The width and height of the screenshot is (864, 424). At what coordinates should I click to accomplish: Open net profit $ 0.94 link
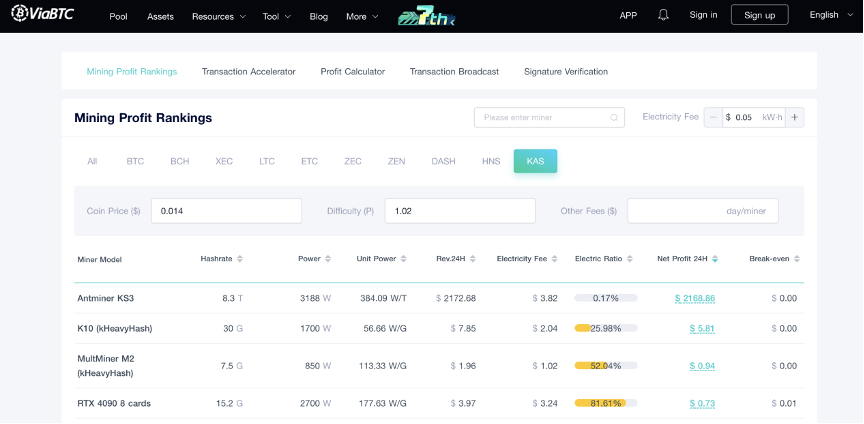coord(702,366)
